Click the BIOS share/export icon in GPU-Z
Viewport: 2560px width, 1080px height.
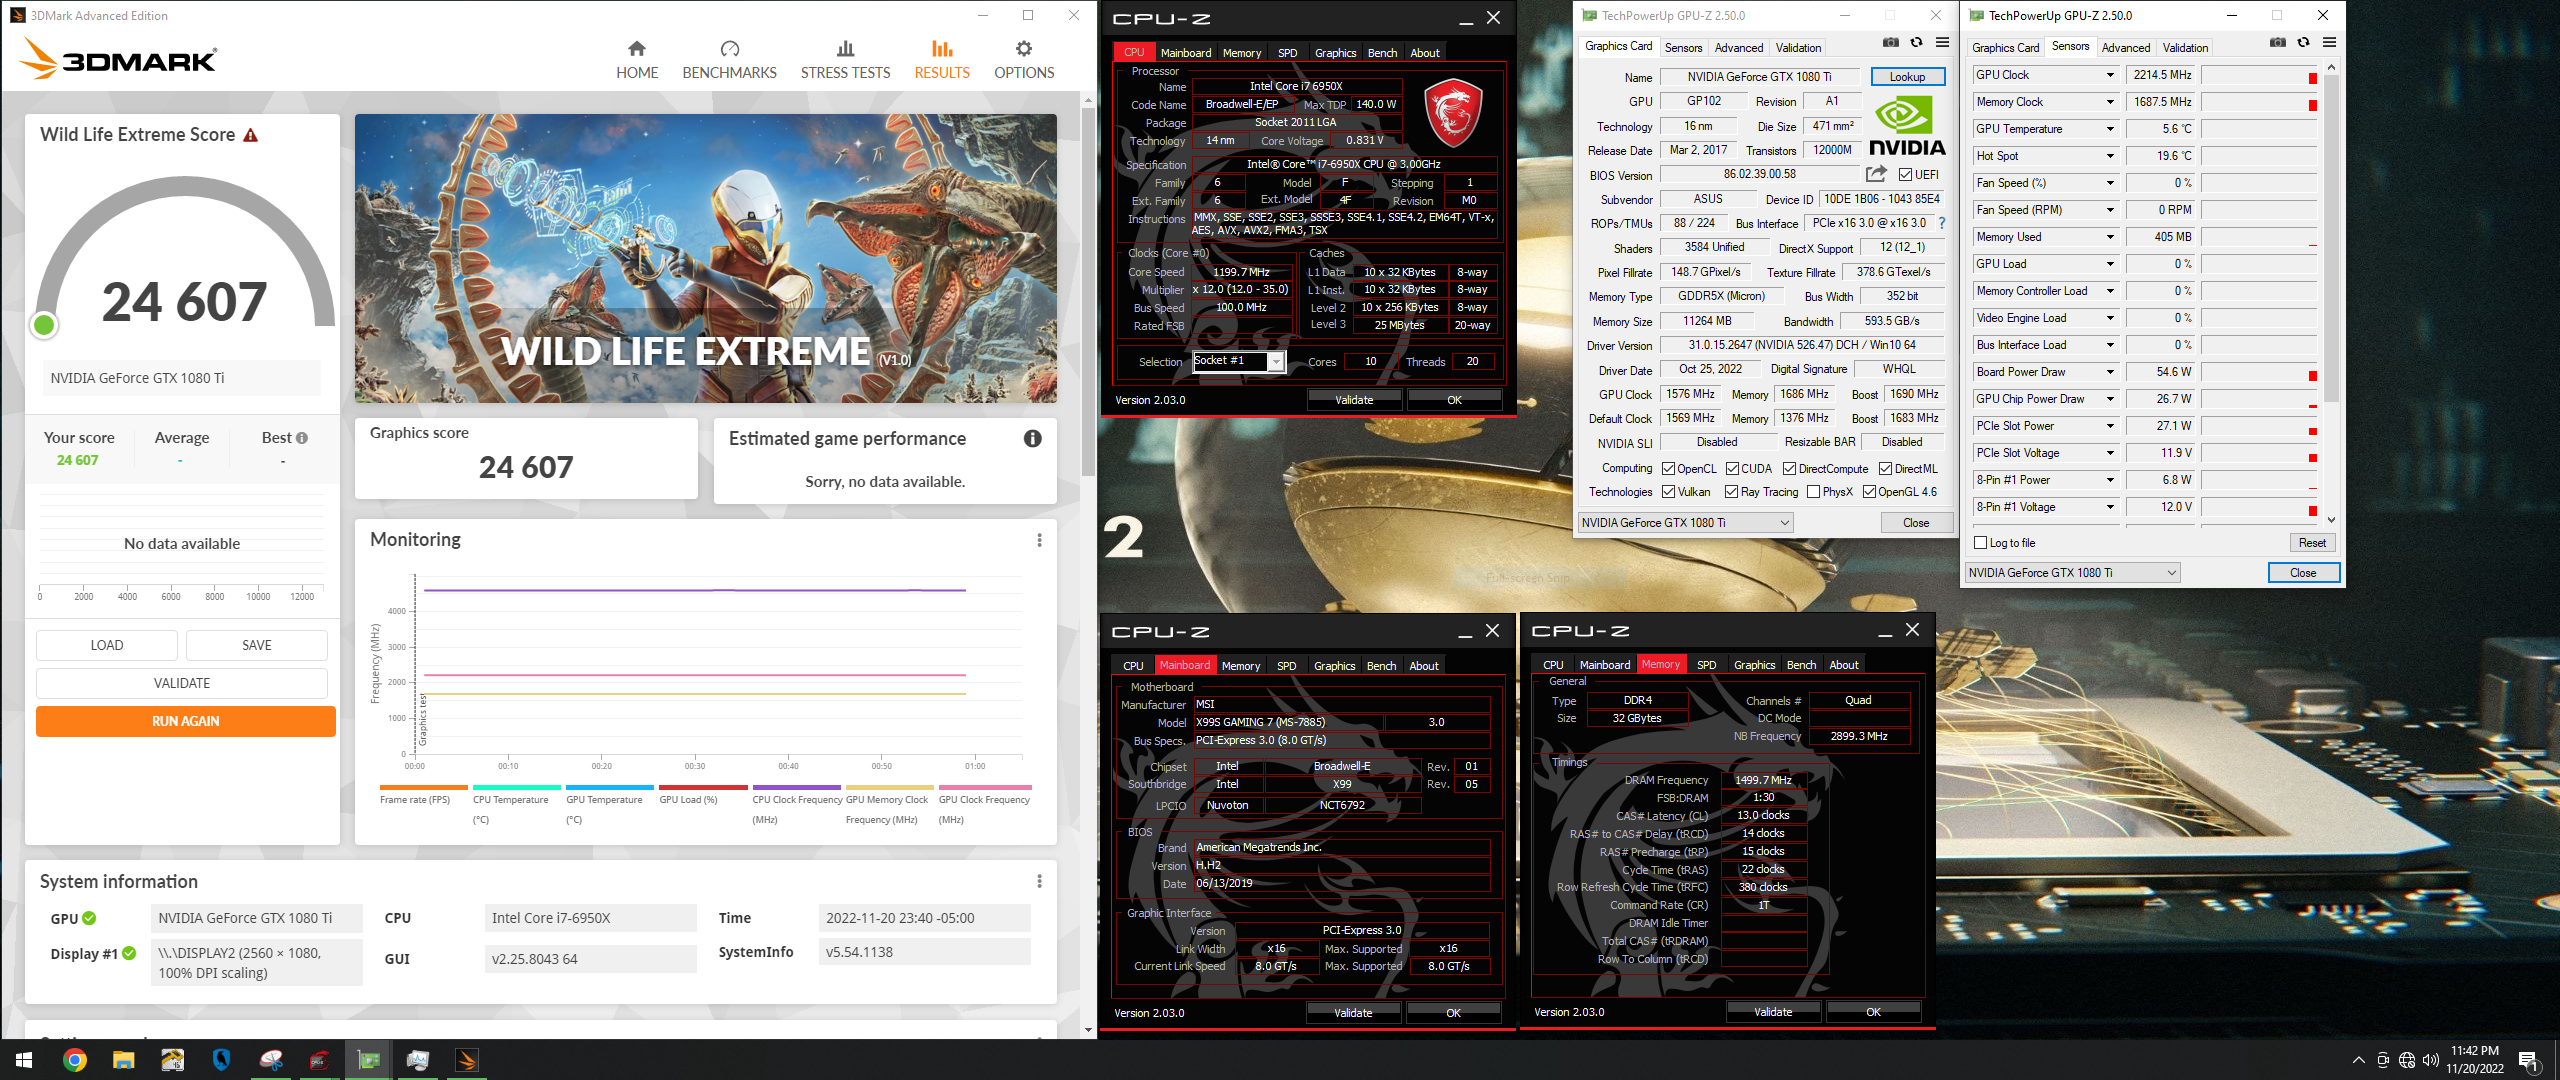pyautogui.click(x=1876, y=174)
